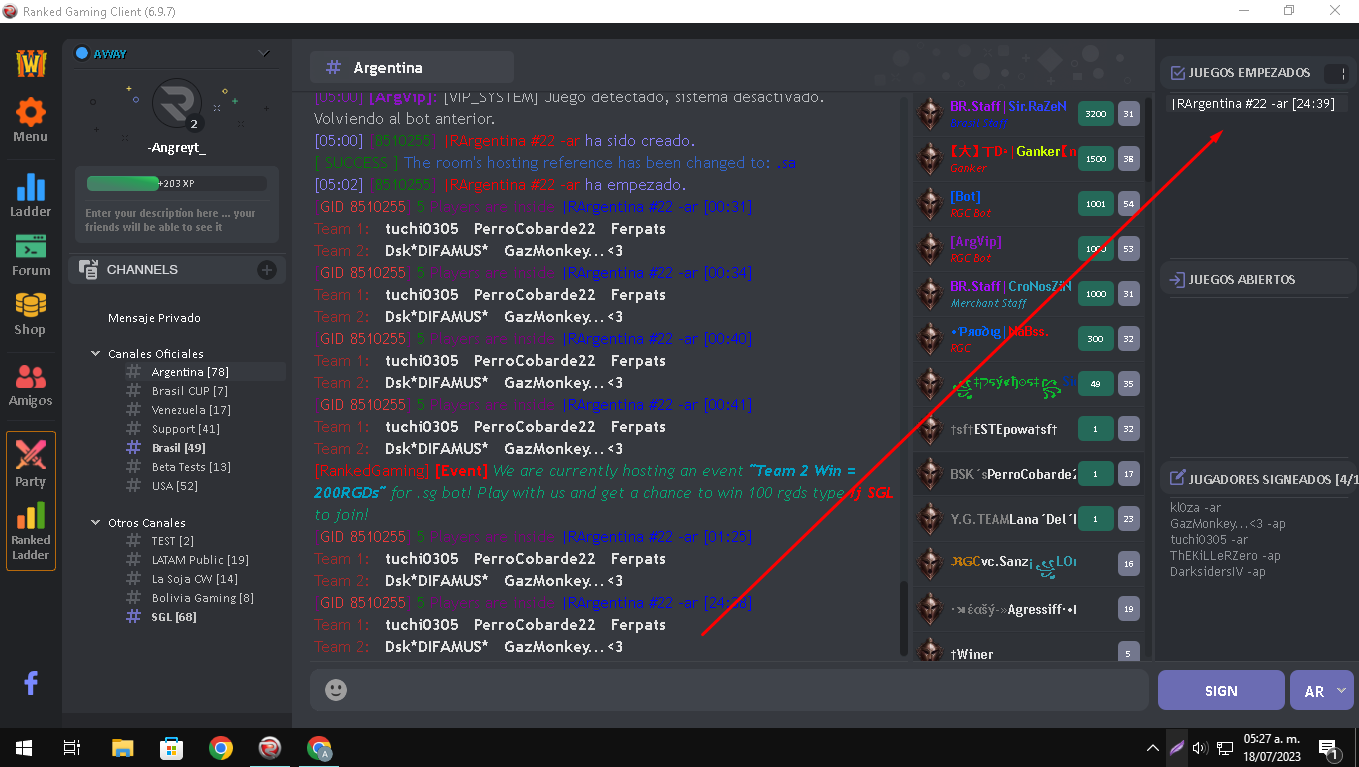Collapse the Canales Oficiales group
This screenshot has height=767, width=1359.
coord(96,354)
